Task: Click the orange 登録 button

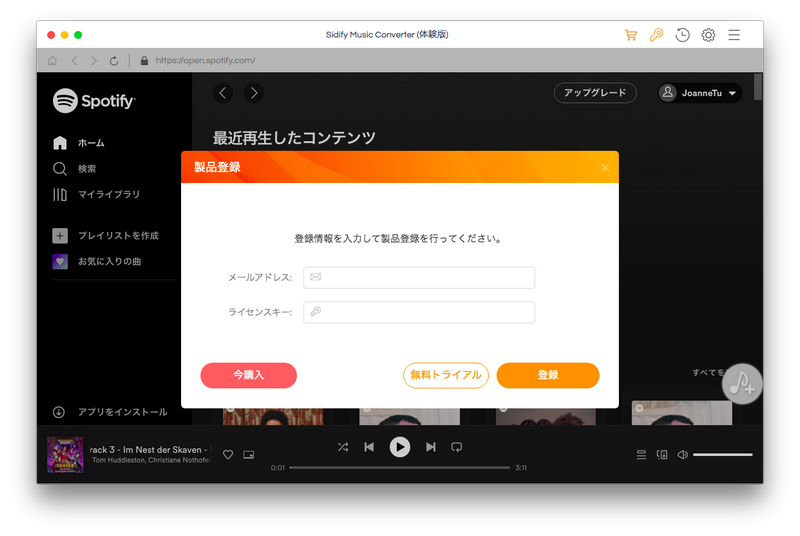Action: (x=548, y=375)
